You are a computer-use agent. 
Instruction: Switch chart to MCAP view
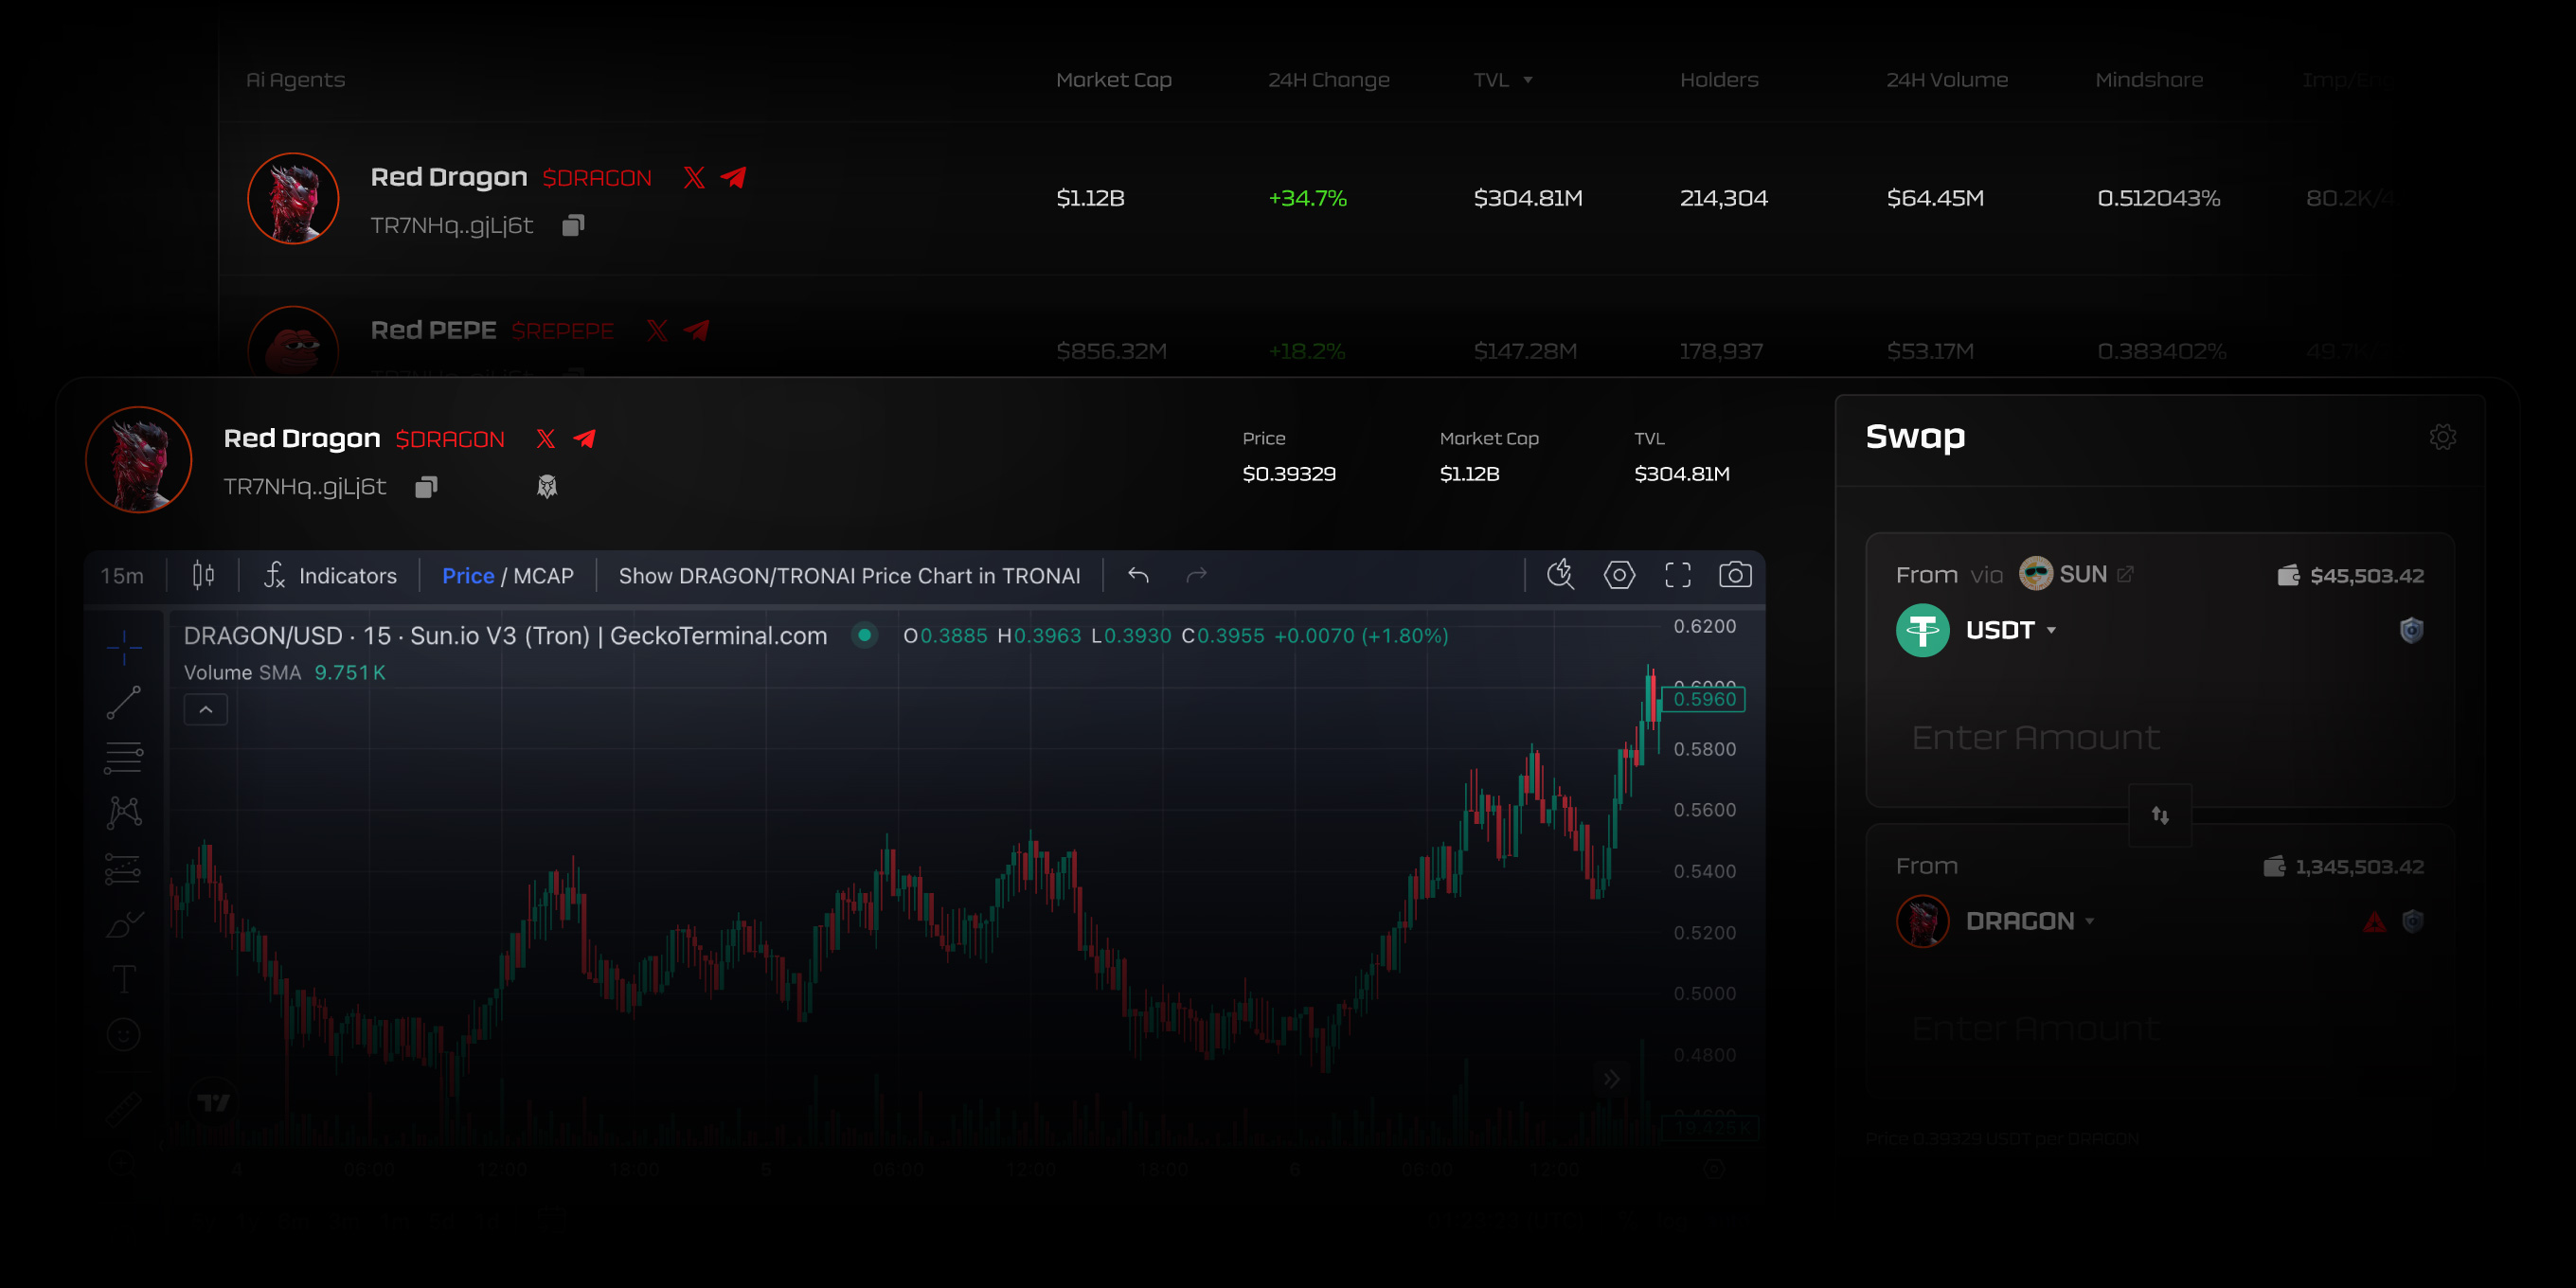click(543, 576)
